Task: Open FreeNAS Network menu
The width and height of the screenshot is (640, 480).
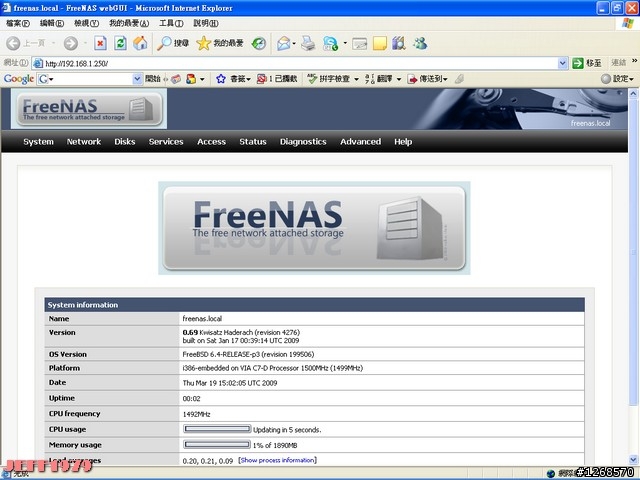Action: point(84,142)
